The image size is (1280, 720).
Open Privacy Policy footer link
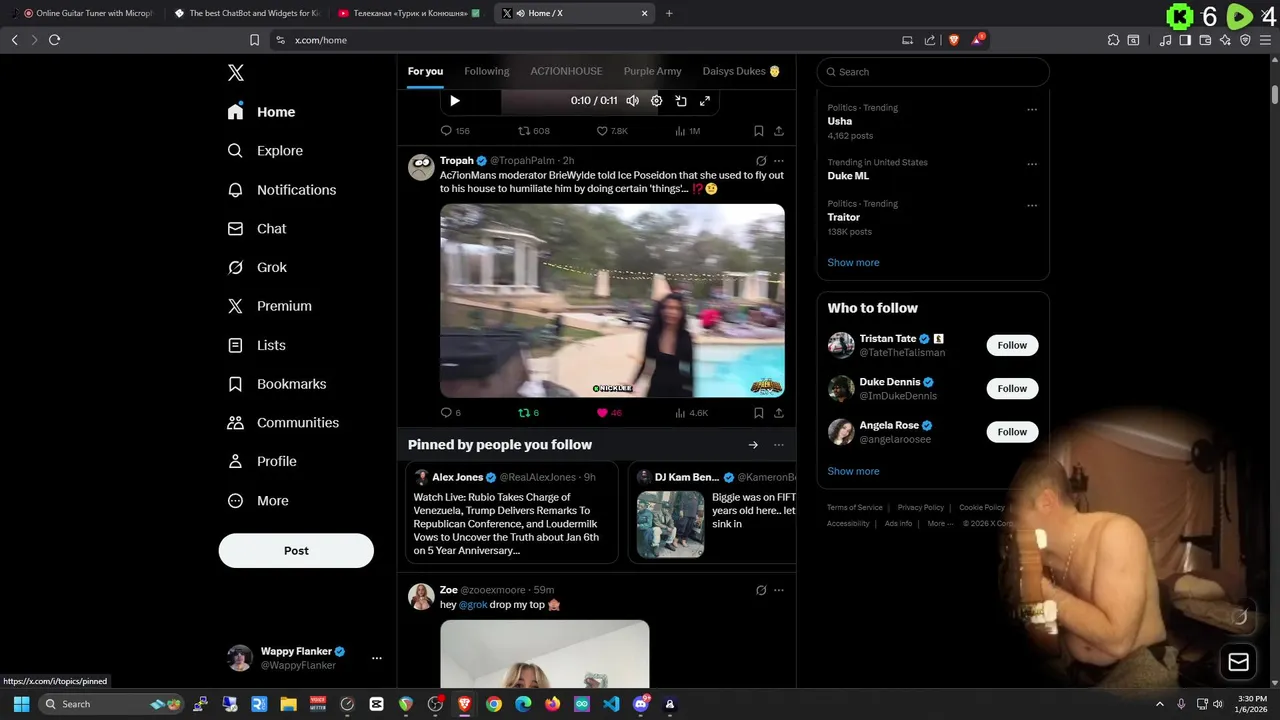coord(920,508)
